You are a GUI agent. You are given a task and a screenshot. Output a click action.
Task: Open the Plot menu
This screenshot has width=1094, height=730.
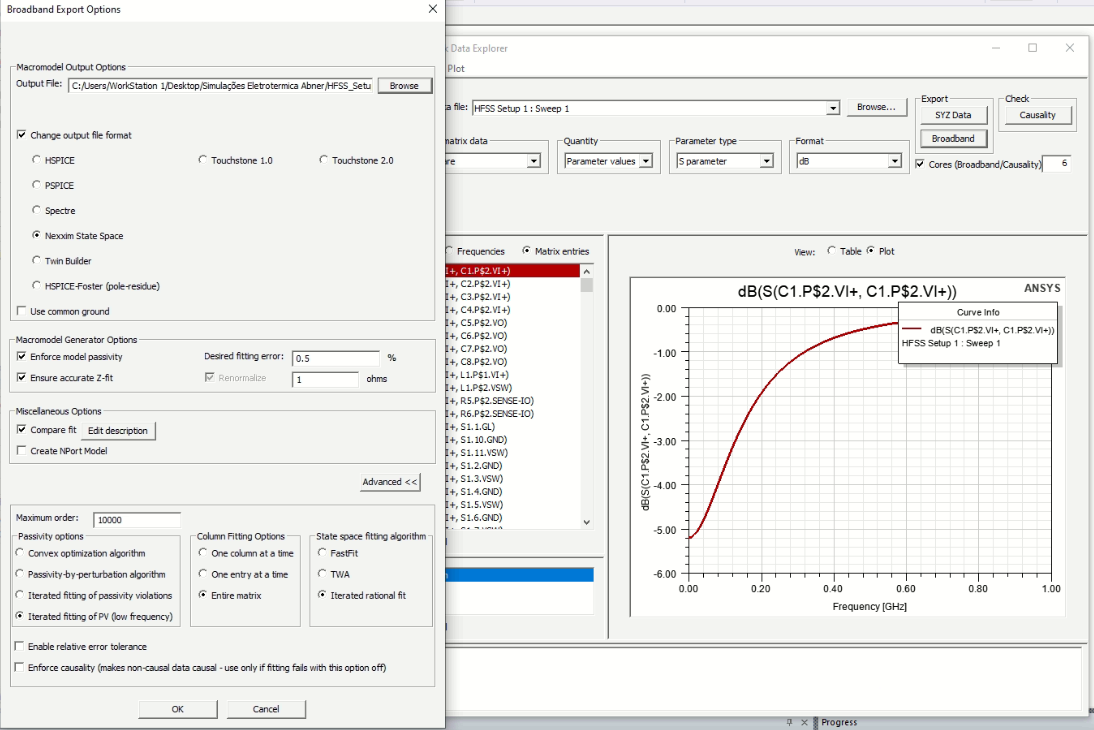[x=456, y=69]
